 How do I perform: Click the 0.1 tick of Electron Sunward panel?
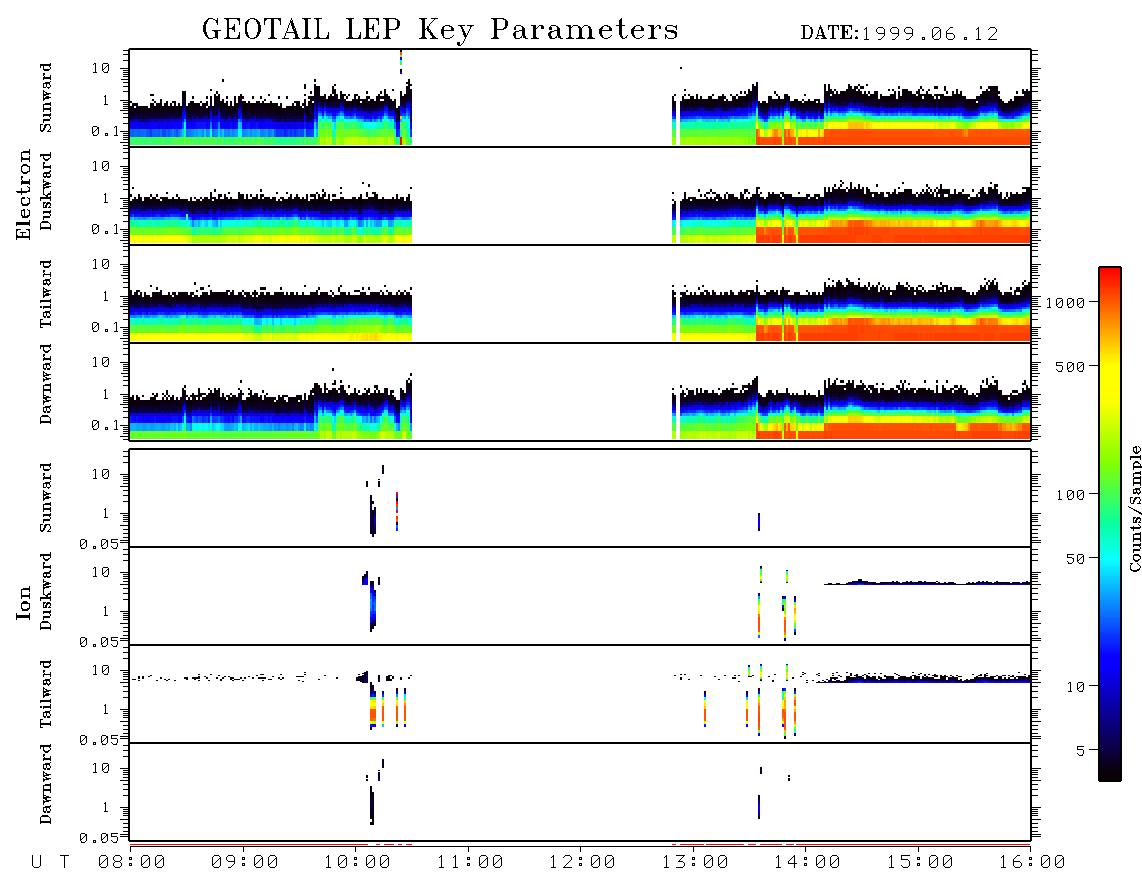tap(106, 131)
